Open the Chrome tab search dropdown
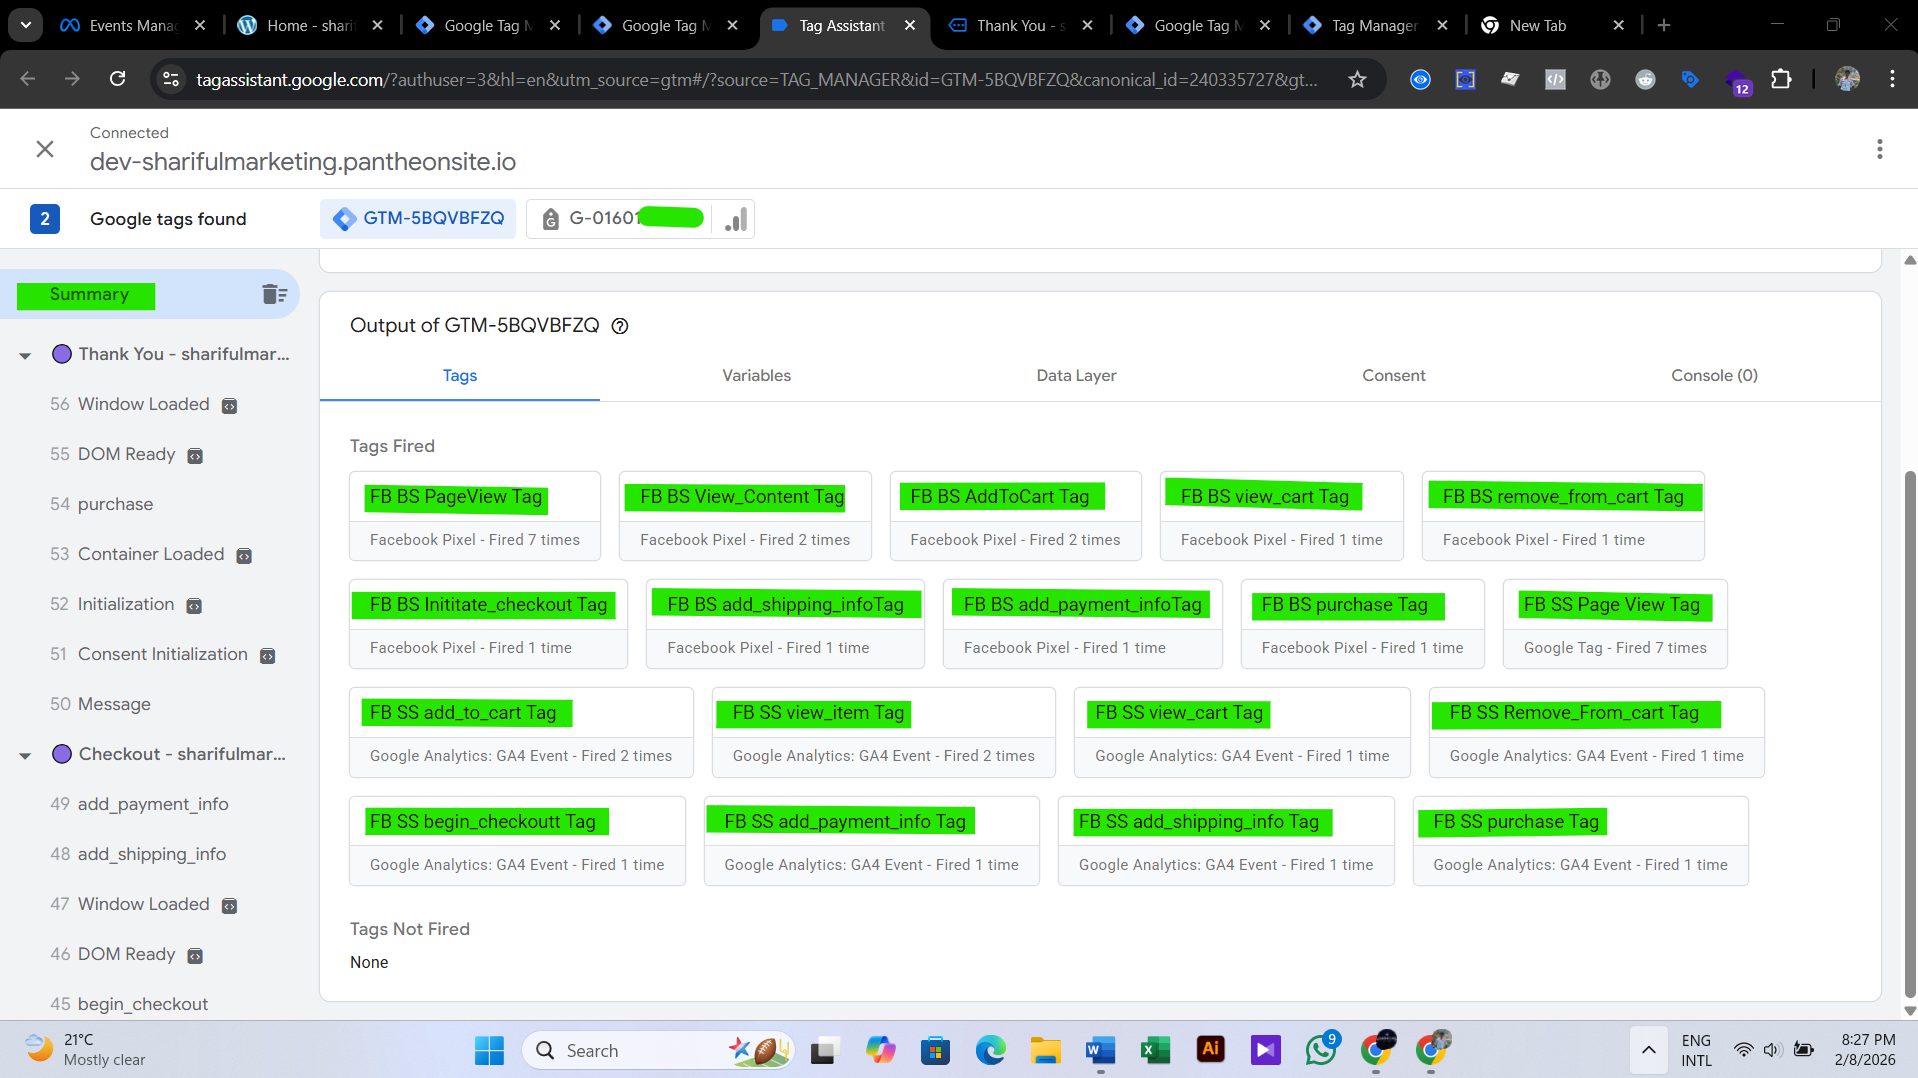The width and height of the screenshot is (1918, 1078). point(25,25)
